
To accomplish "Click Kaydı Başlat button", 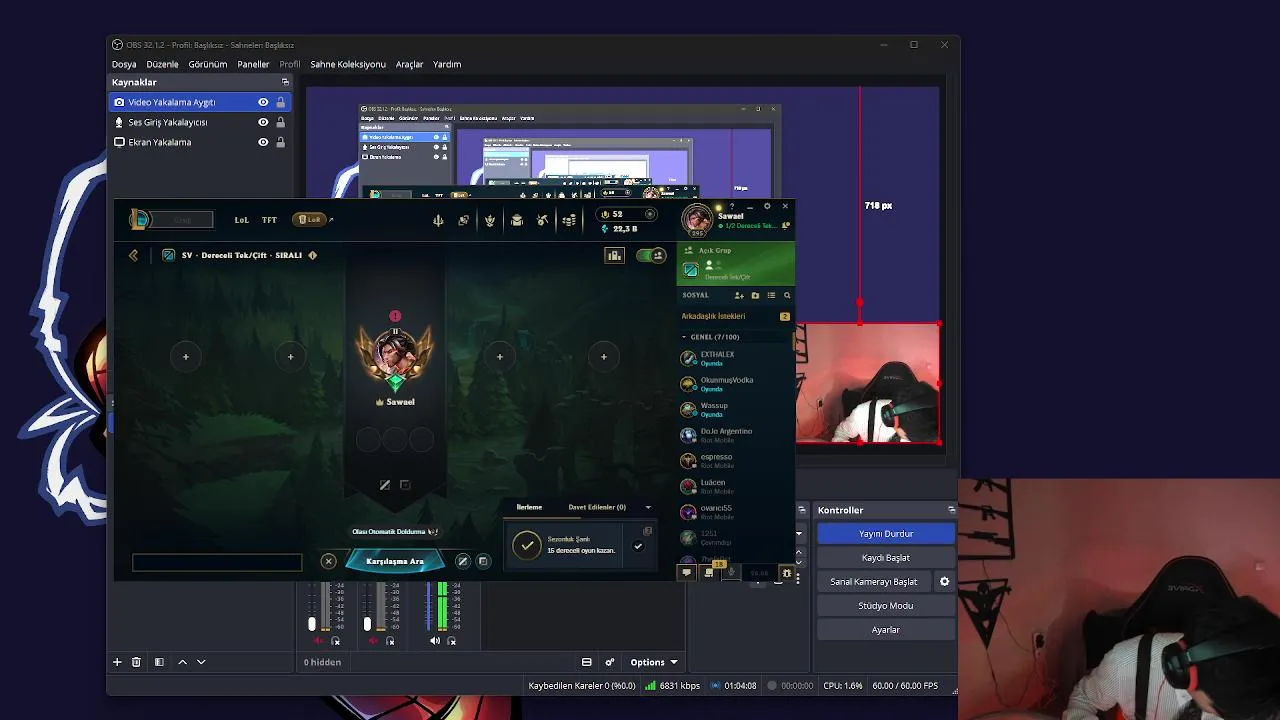I will point(886,558).
